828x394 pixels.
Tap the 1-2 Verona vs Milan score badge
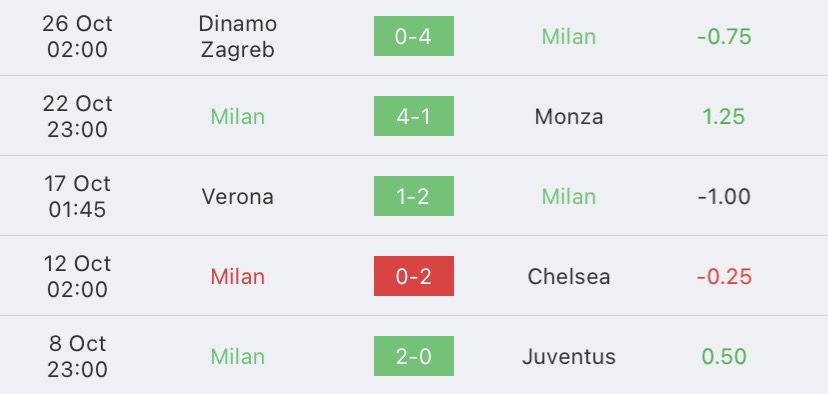click(x=413, y=196)
